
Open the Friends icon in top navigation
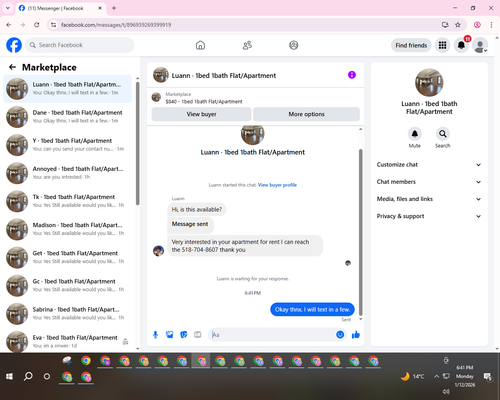(247, 45)
